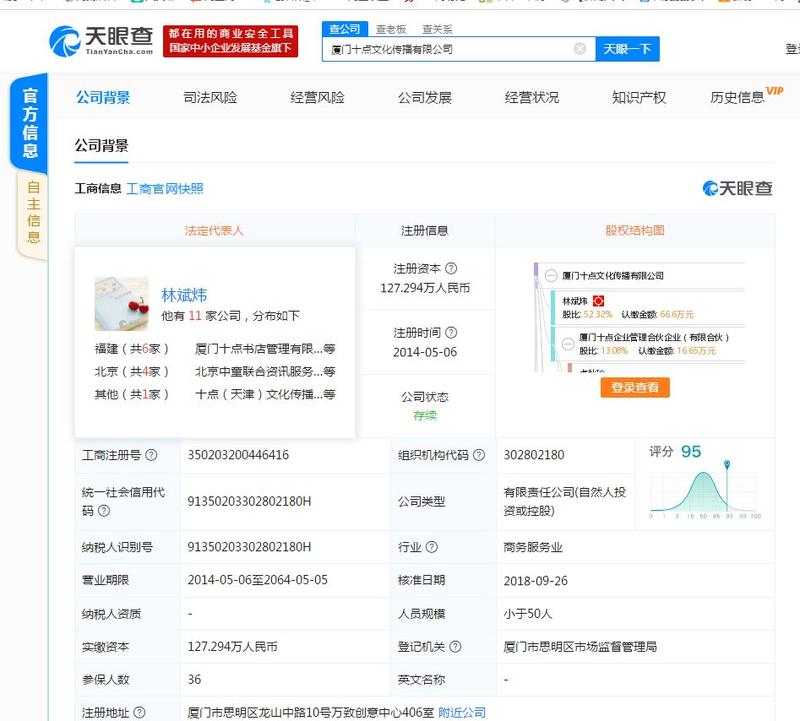The height and width of the screenshot is (721, 800).
Task: Click inside the company search input field
Action: 450,49
